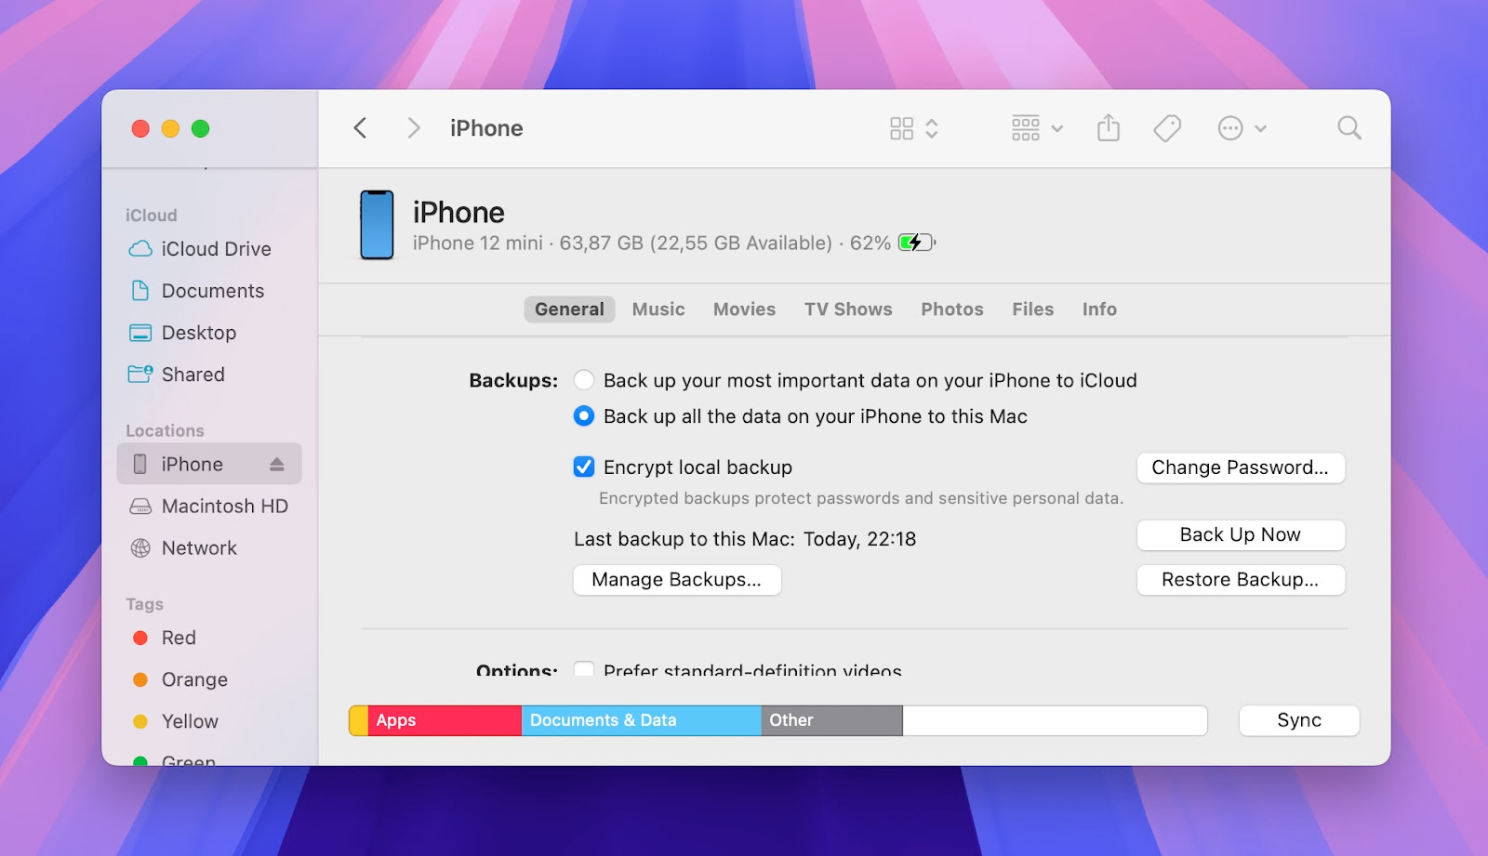Switch to the Movies tab

tap(744, 309)
